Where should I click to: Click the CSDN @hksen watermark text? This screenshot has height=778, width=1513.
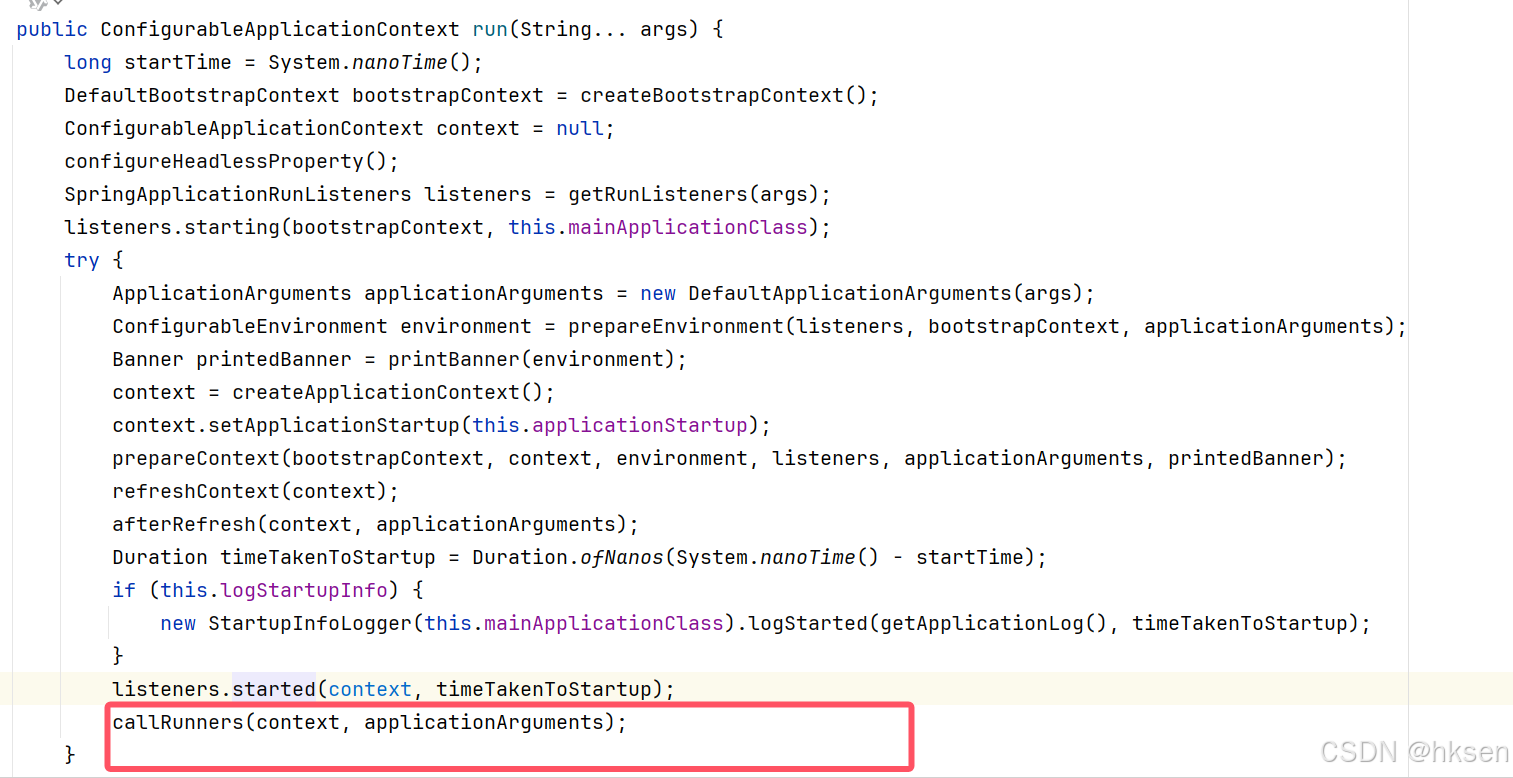[1415, 752]
